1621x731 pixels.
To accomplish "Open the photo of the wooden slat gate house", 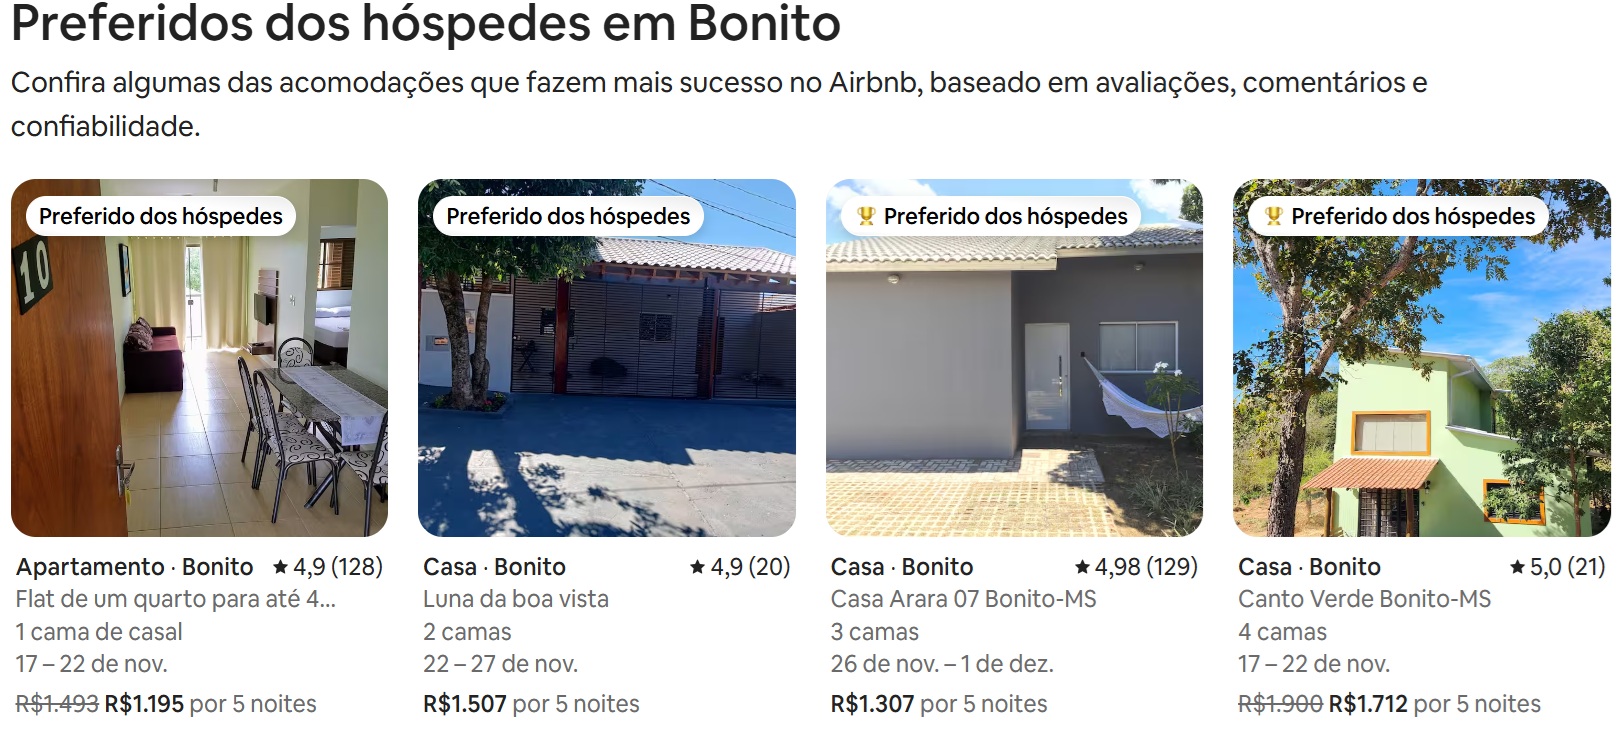I will pos(606,380).
